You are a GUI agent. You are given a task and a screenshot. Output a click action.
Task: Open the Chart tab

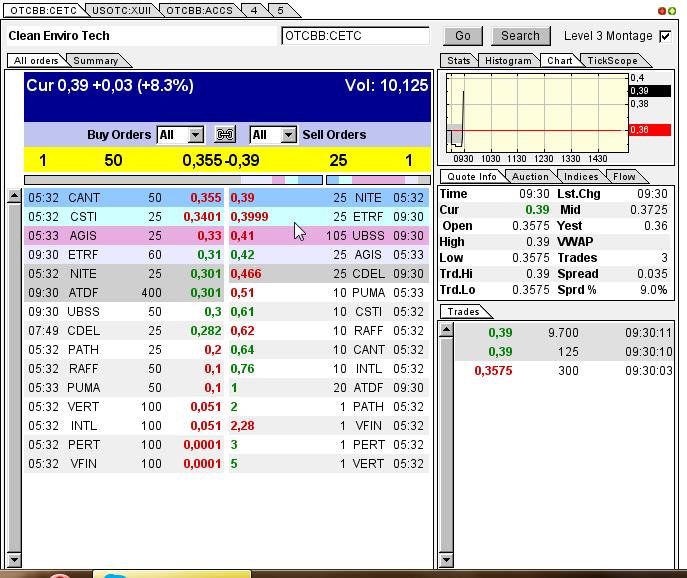[x=560, y=60]
